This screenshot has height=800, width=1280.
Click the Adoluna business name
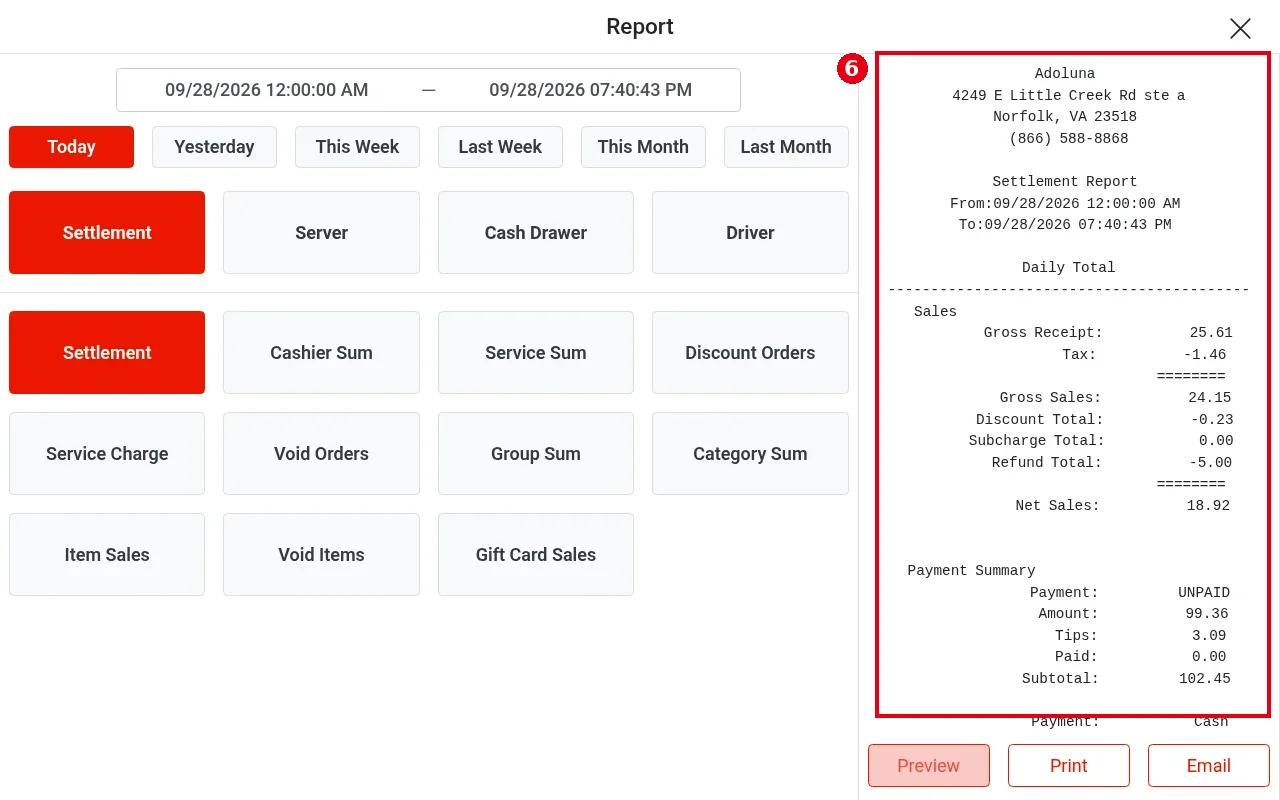point(1065,74)
